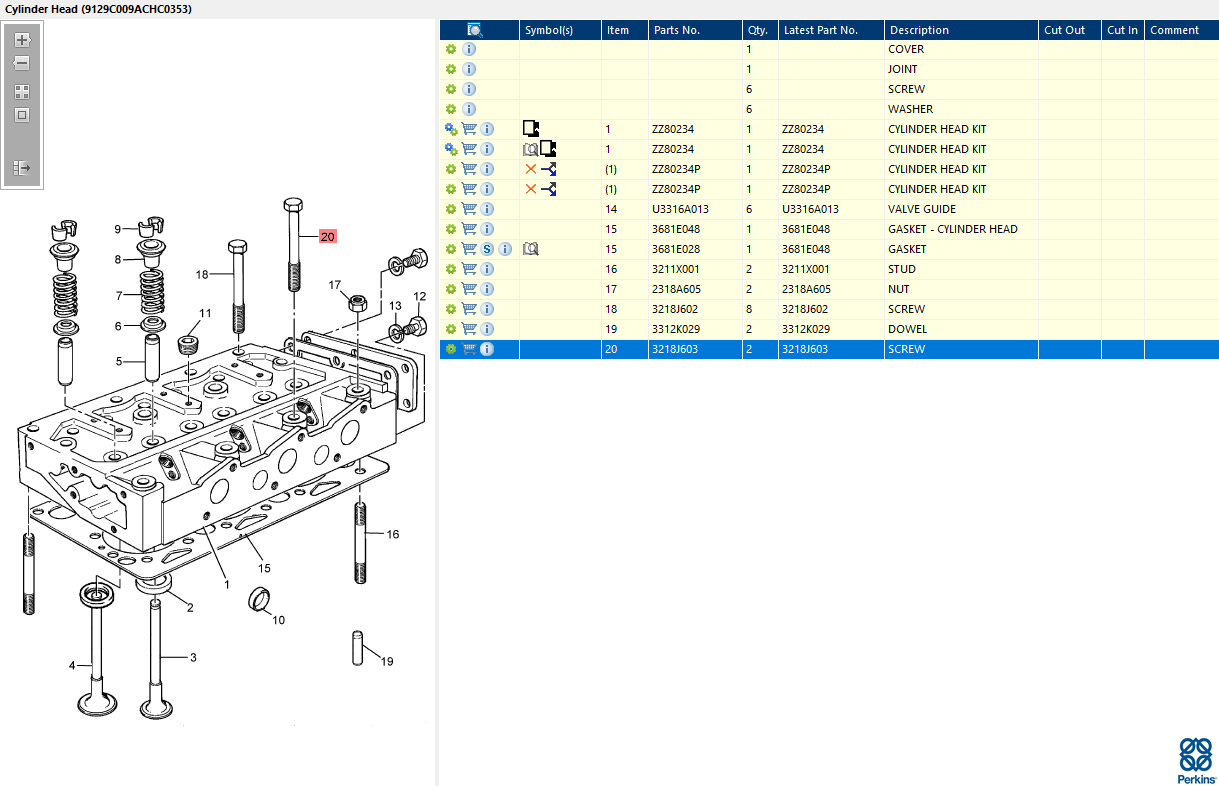
Task: Open info for DOWEL 3312K029
Action: [487, 329]
